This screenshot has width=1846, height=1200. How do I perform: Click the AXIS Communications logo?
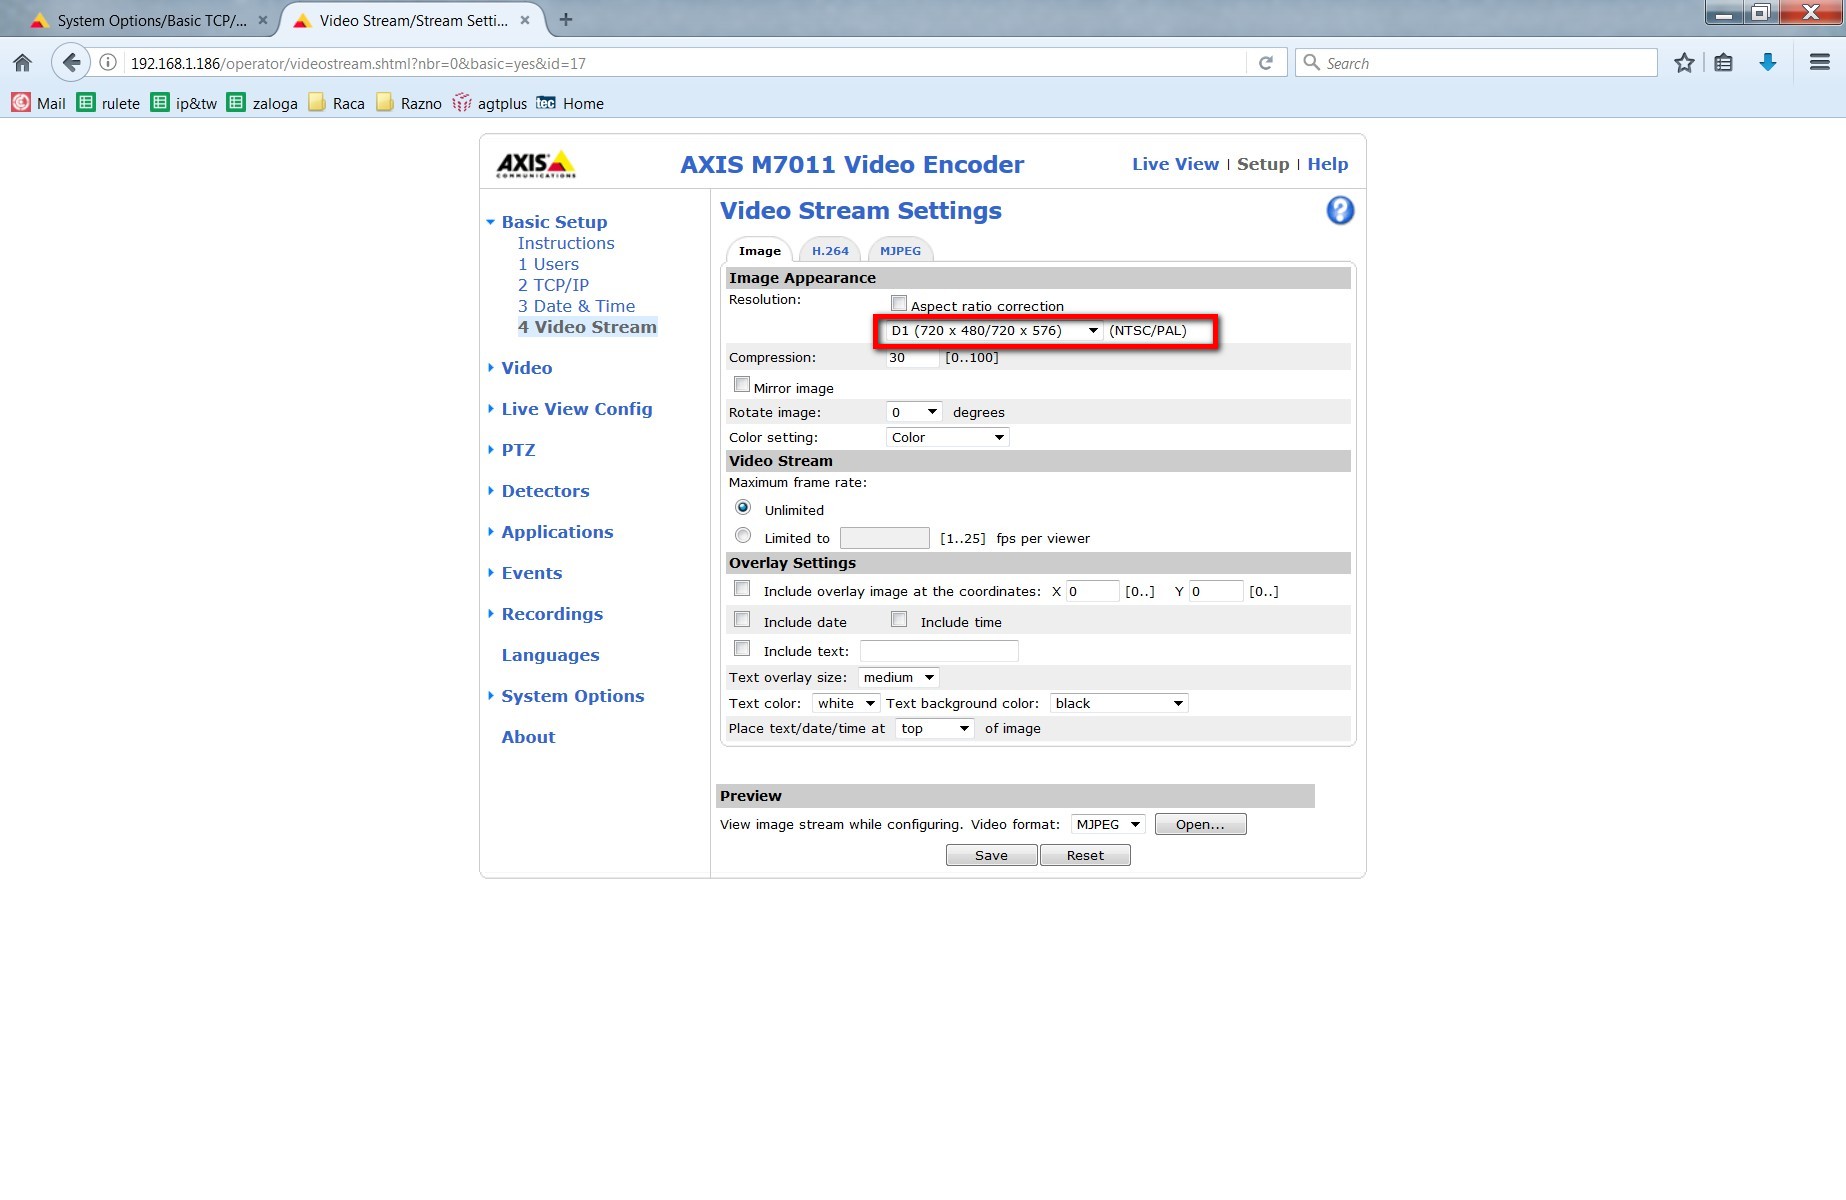536,164
